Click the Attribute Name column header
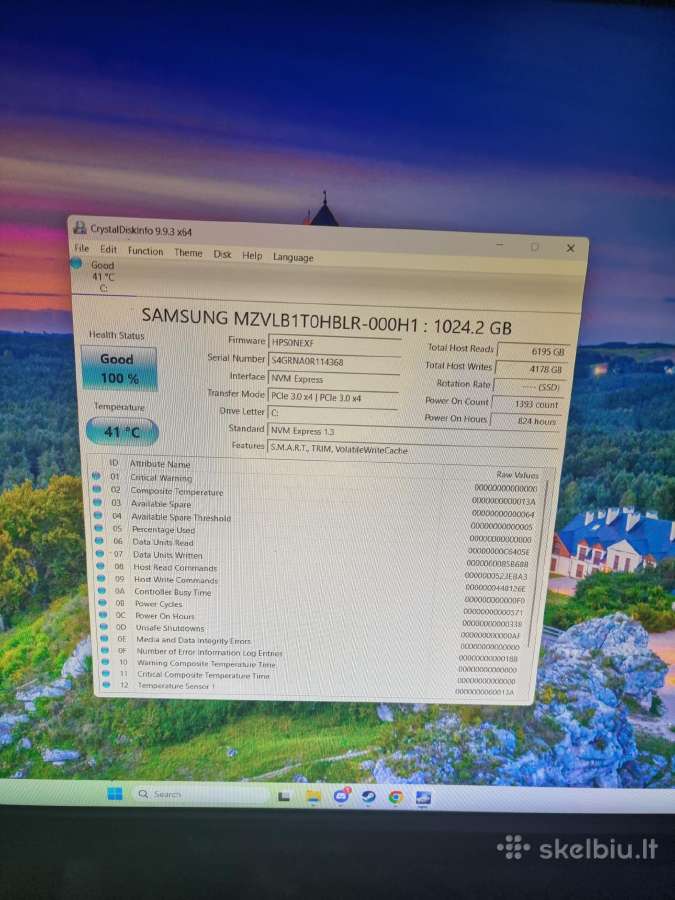The image size is (675, 900). point(160,463)
